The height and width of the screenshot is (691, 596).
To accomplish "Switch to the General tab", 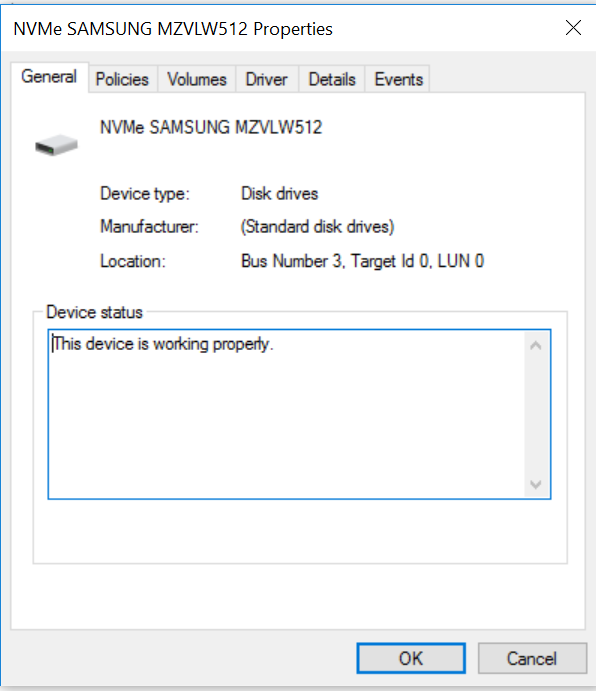I will tap(49, 77).
